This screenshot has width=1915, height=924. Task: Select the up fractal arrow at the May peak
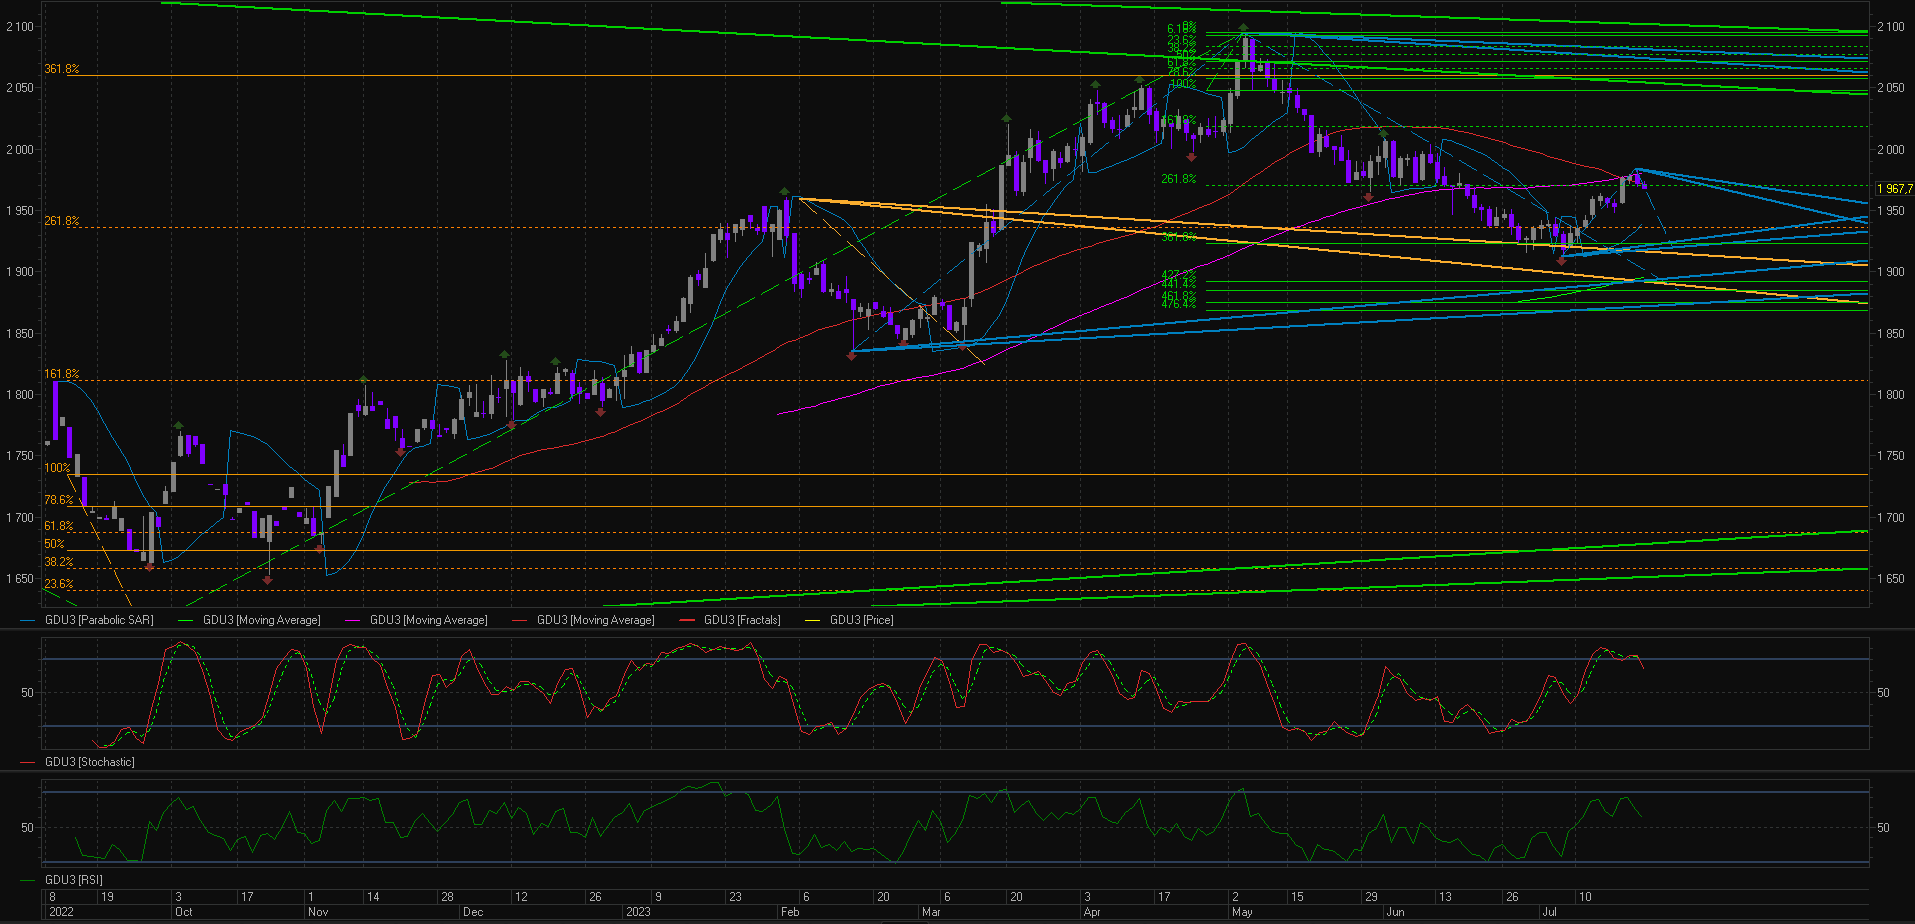pos(1243,28)
